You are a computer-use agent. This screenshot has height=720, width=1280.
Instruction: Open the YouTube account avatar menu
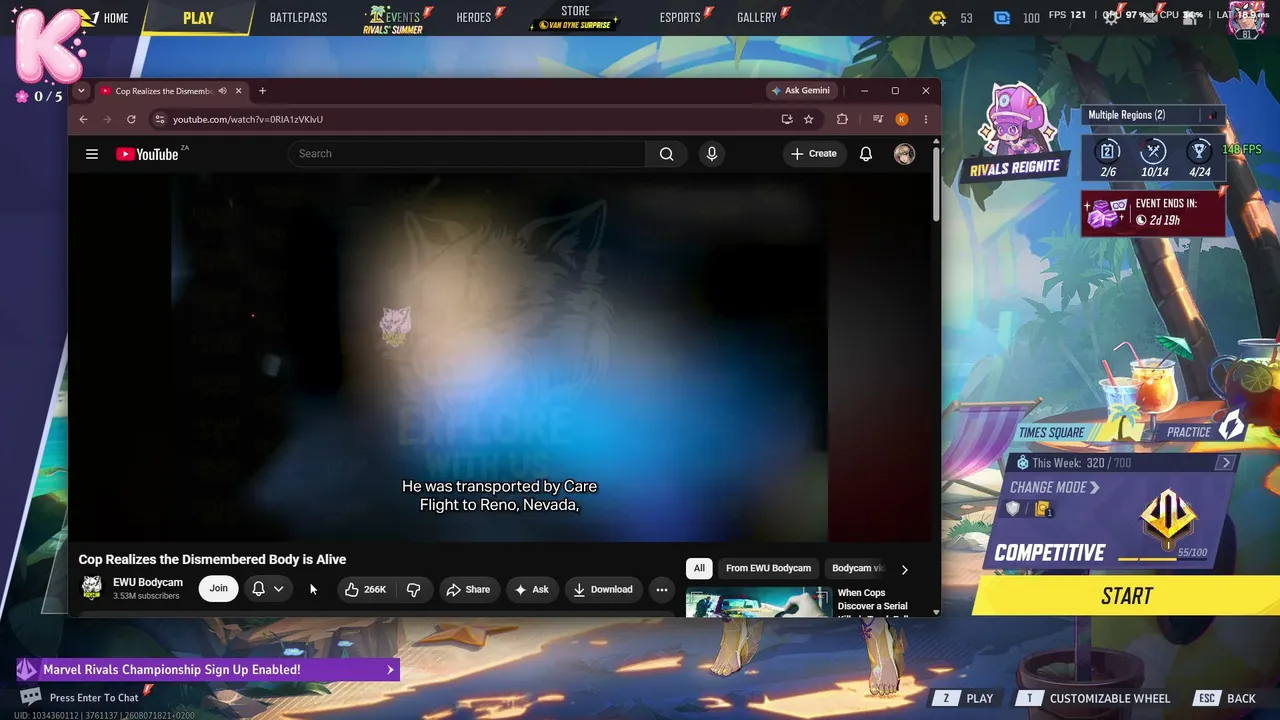tap(904, 154)
